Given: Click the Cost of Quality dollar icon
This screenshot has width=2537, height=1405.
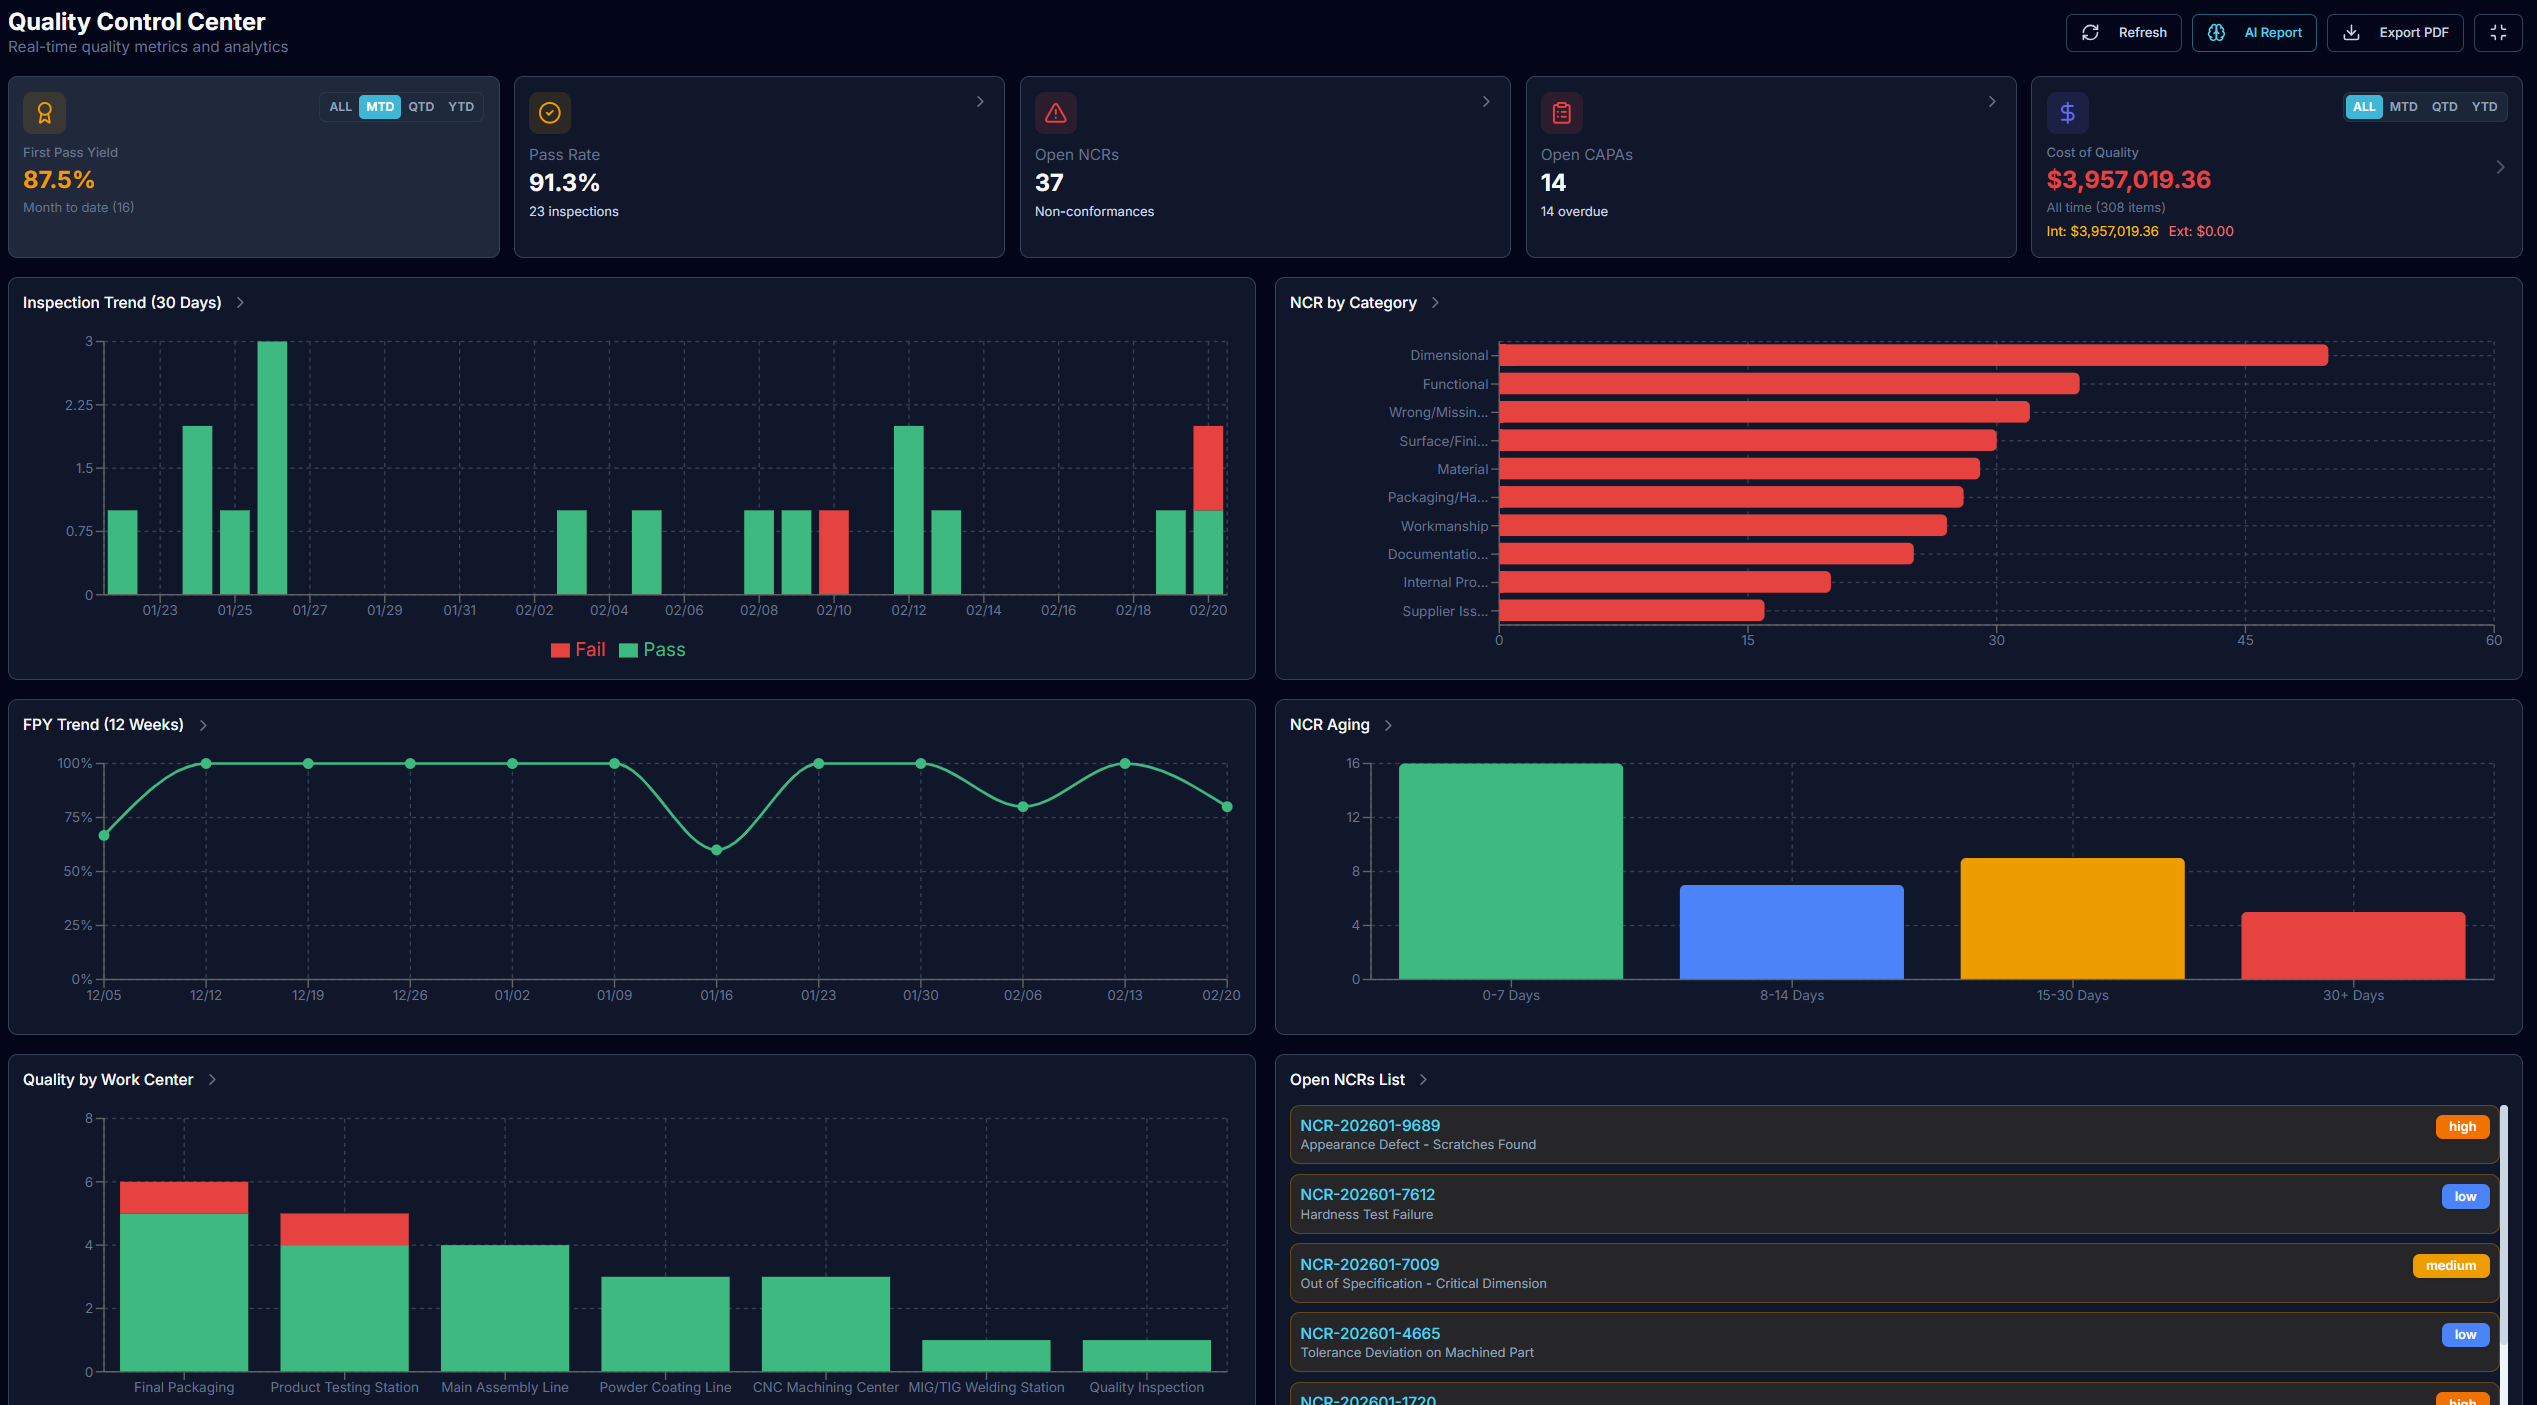Looking at the screenshot, I should click(x=2067, y=113).
